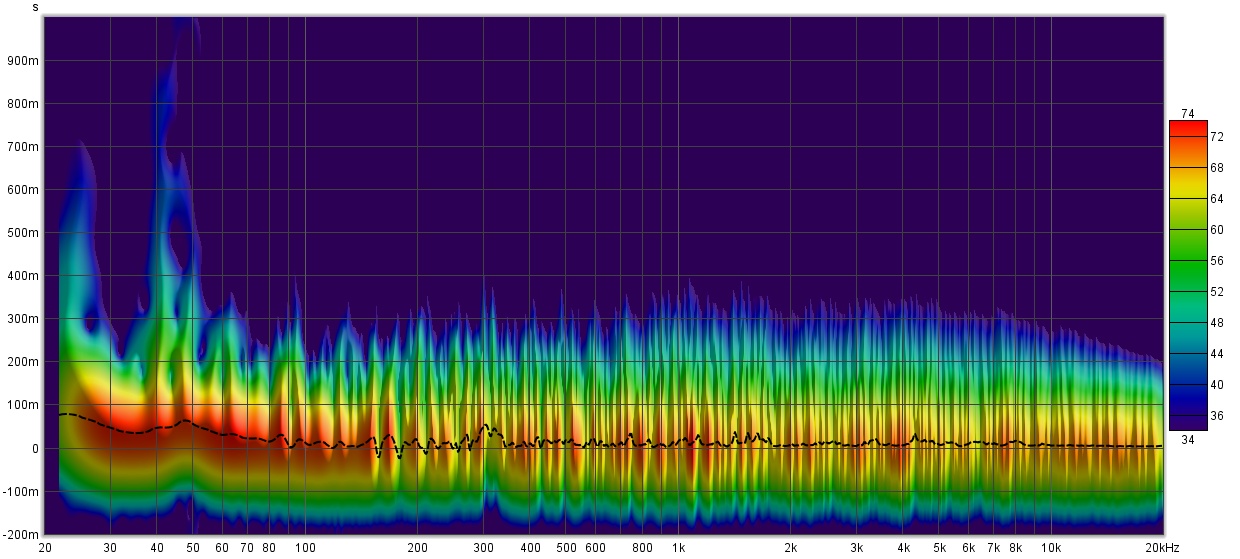Screen dimensions: 1240x559
Task: Click the 1k frequency axis label
Action: click(x=678, y=548)
